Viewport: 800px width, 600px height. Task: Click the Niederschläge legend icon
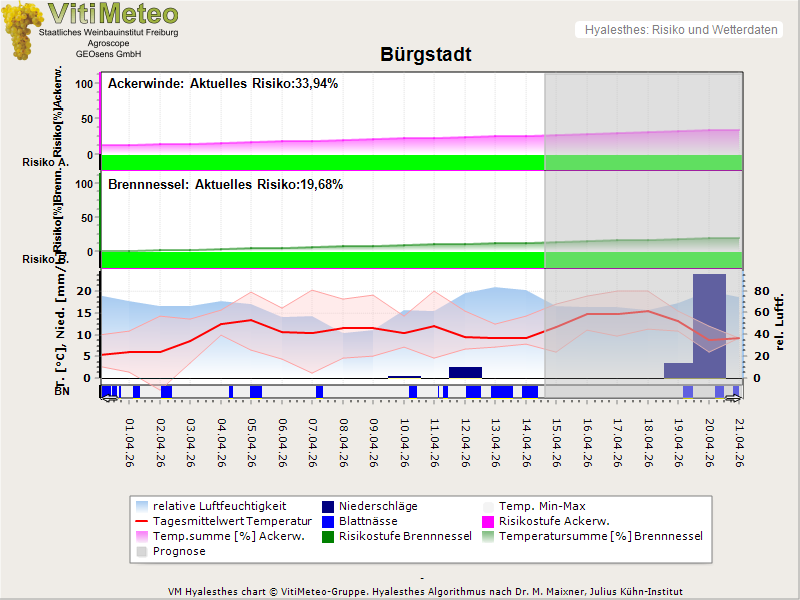328,507
